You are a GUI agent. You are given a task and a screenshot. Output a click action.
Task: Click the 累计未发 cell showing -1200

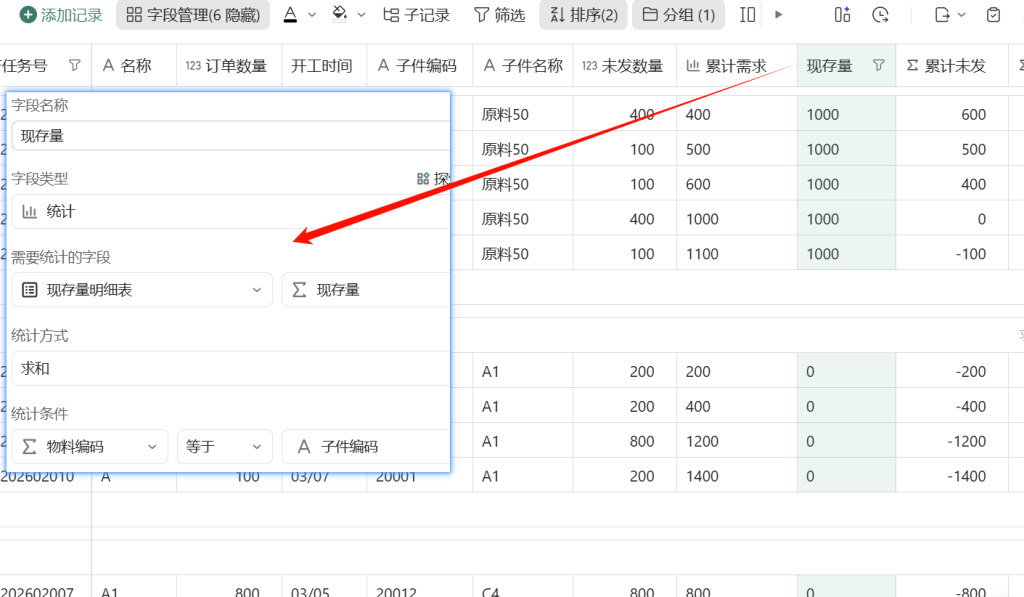[952, 442]
